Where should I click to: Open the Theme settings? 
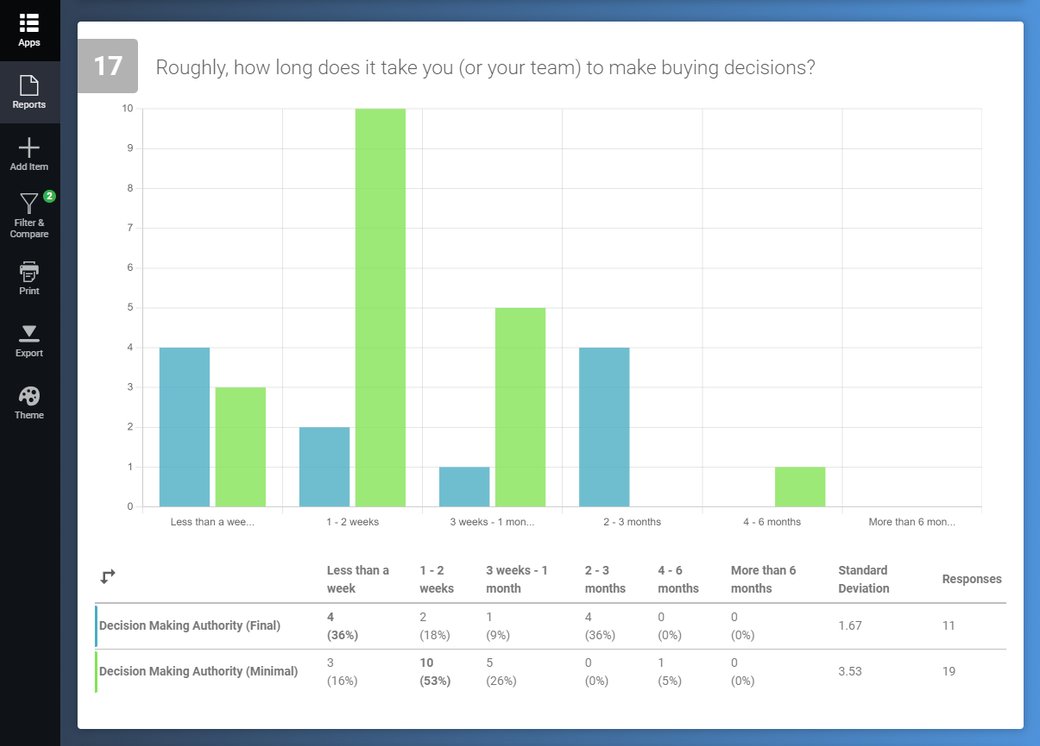tap(29, 398)
